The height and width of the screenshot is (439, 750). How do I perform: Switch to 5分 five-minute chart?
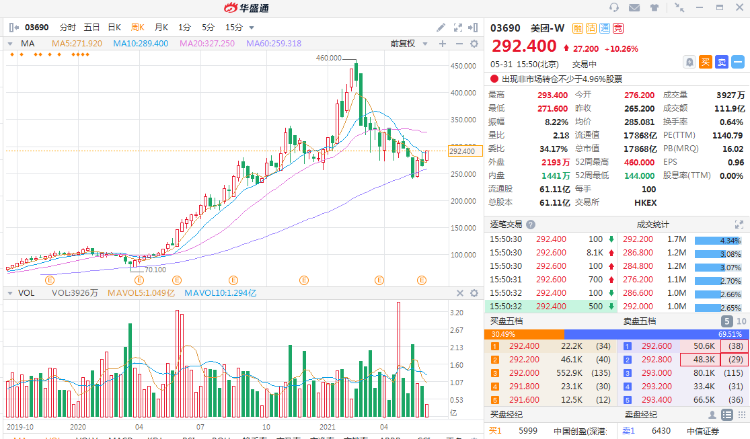[x=208, y=27]
